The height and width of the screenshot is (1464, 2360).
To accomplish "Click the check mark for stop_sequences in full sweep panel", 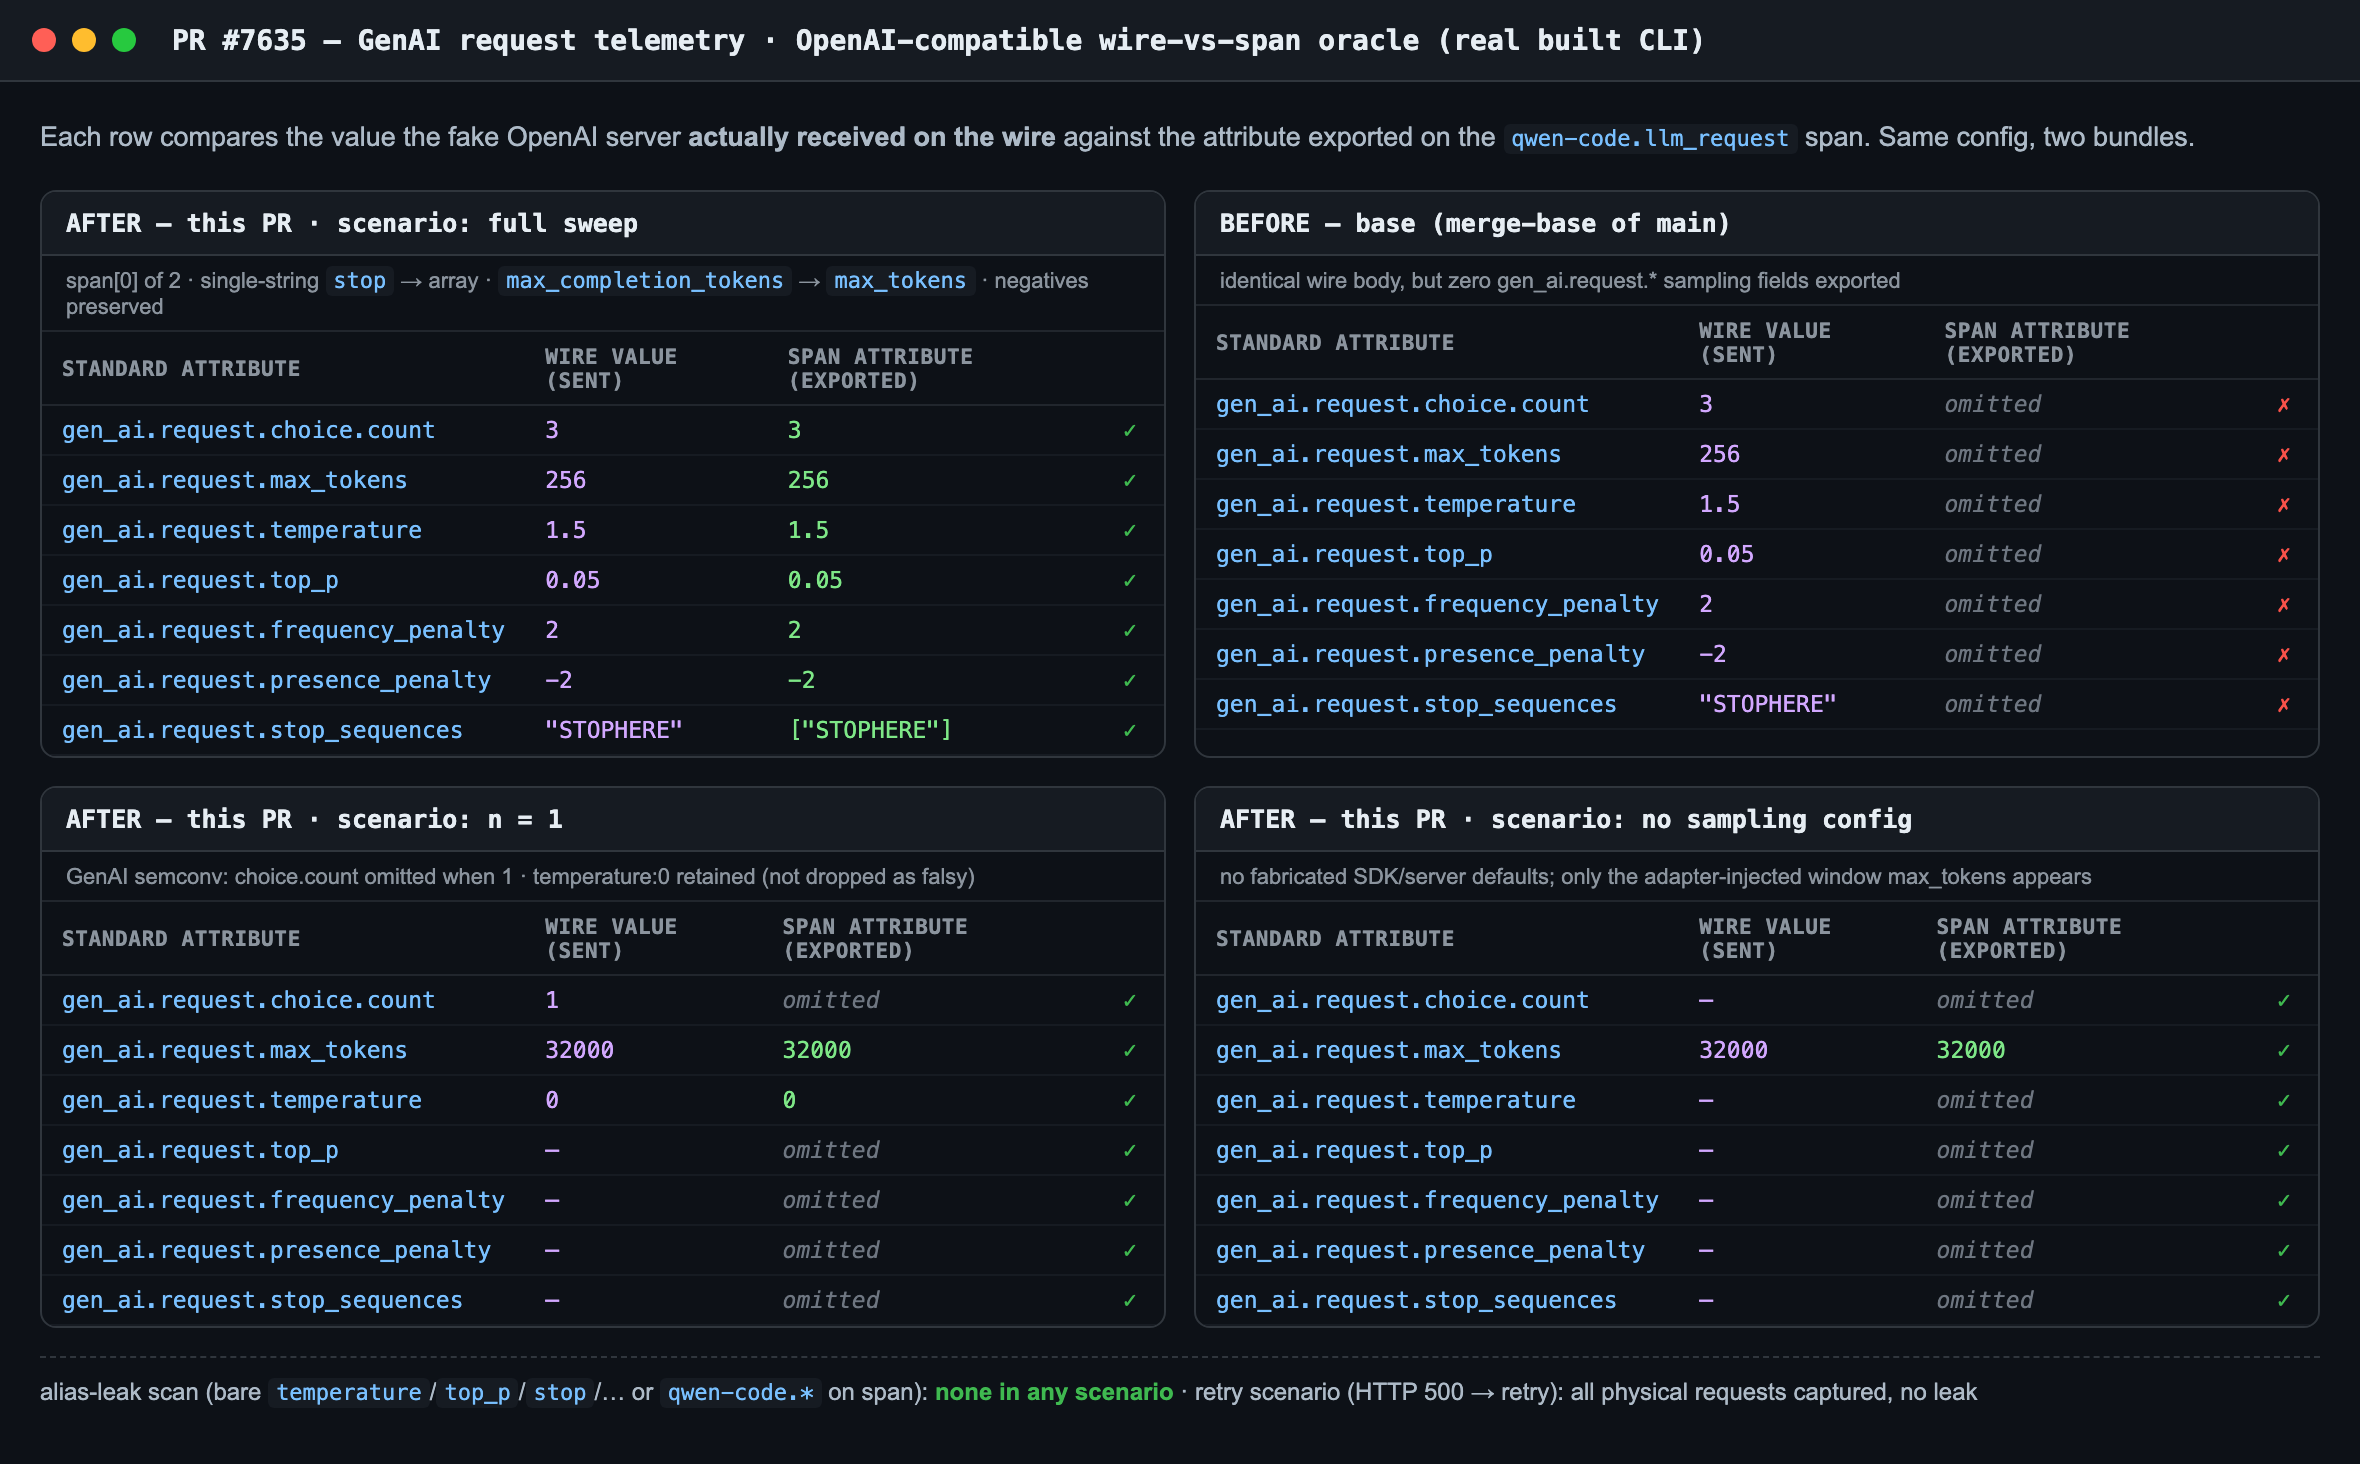I will coord(1130,731).
